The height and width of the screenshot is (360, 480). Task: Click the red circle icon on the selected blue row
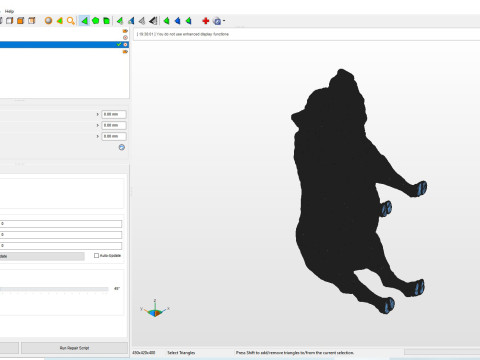point(125,44)
